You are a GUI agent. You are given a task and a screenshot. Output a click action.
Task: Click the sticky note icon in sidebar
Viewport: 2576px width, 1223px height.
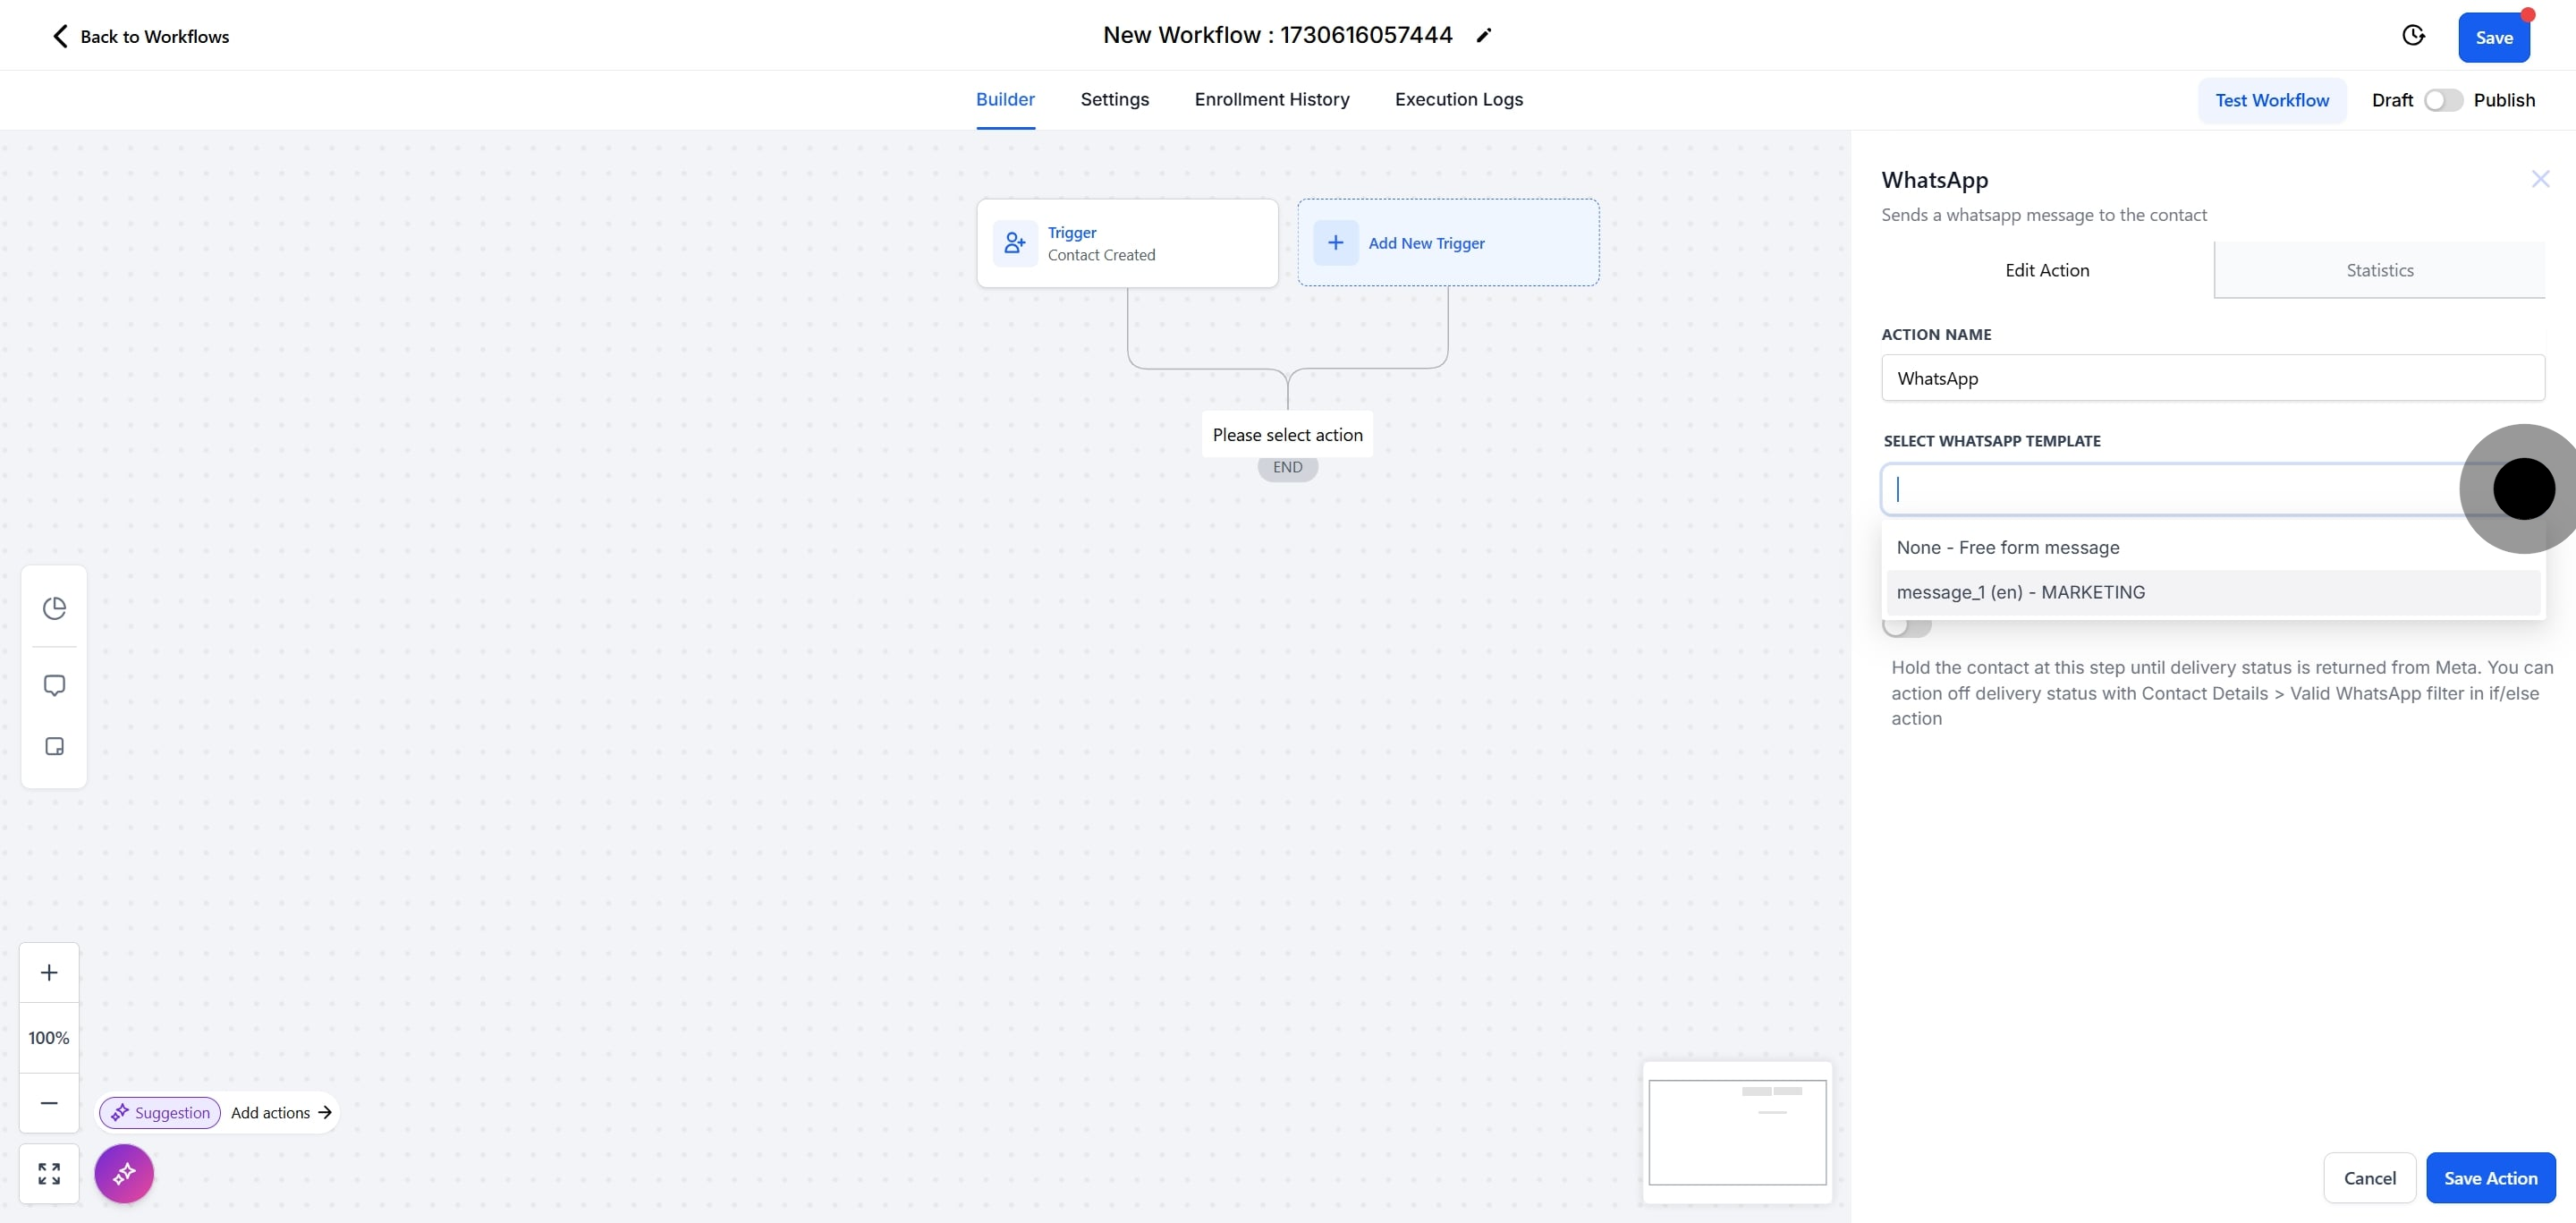[x=54, y=747]
